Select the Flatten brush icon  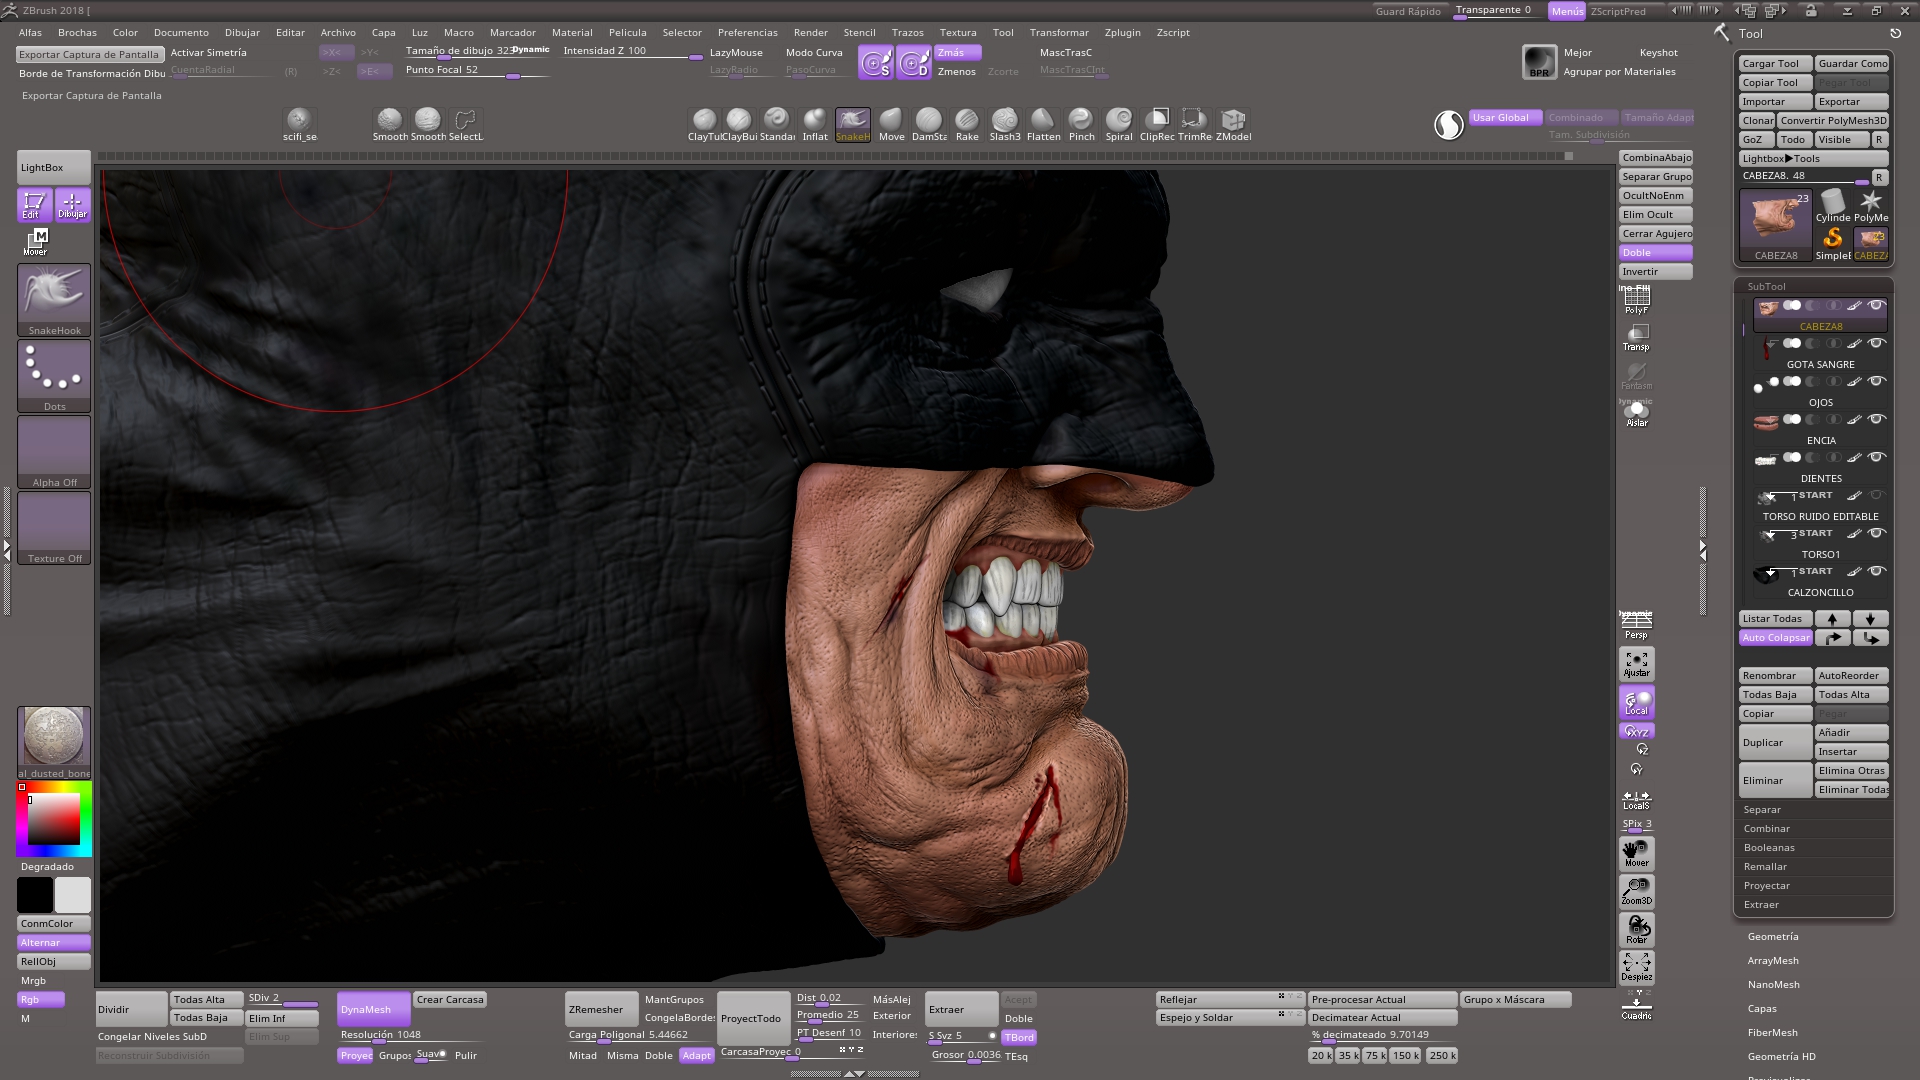pyautogui.click(x=1043, y=124)
